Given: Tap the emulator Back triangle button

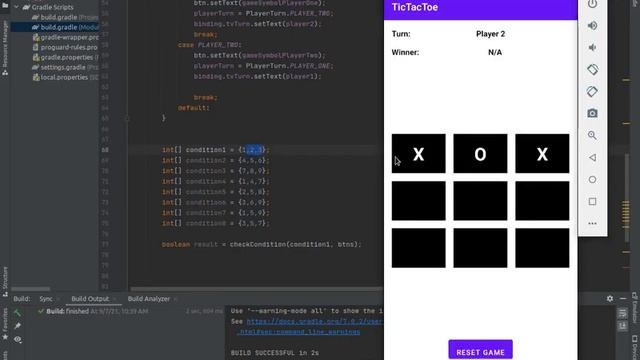Looking at the screenshot, I should point(592,158).
